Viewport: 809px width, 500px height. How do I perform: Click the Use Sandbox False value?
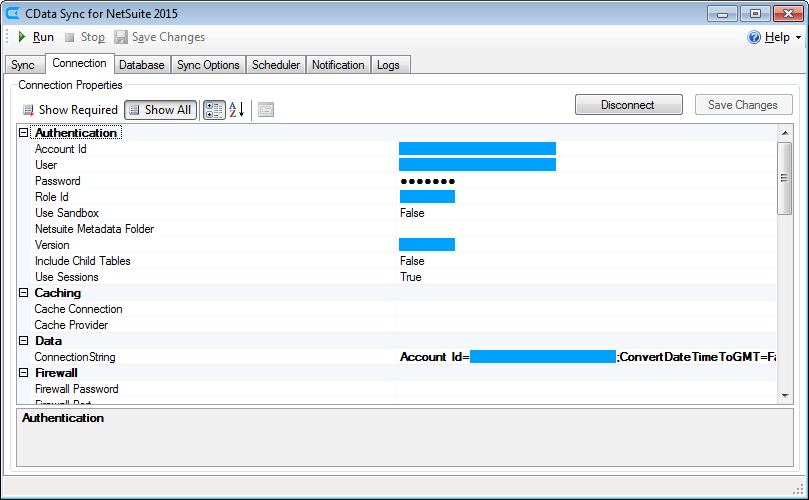(x=412, y=213)
